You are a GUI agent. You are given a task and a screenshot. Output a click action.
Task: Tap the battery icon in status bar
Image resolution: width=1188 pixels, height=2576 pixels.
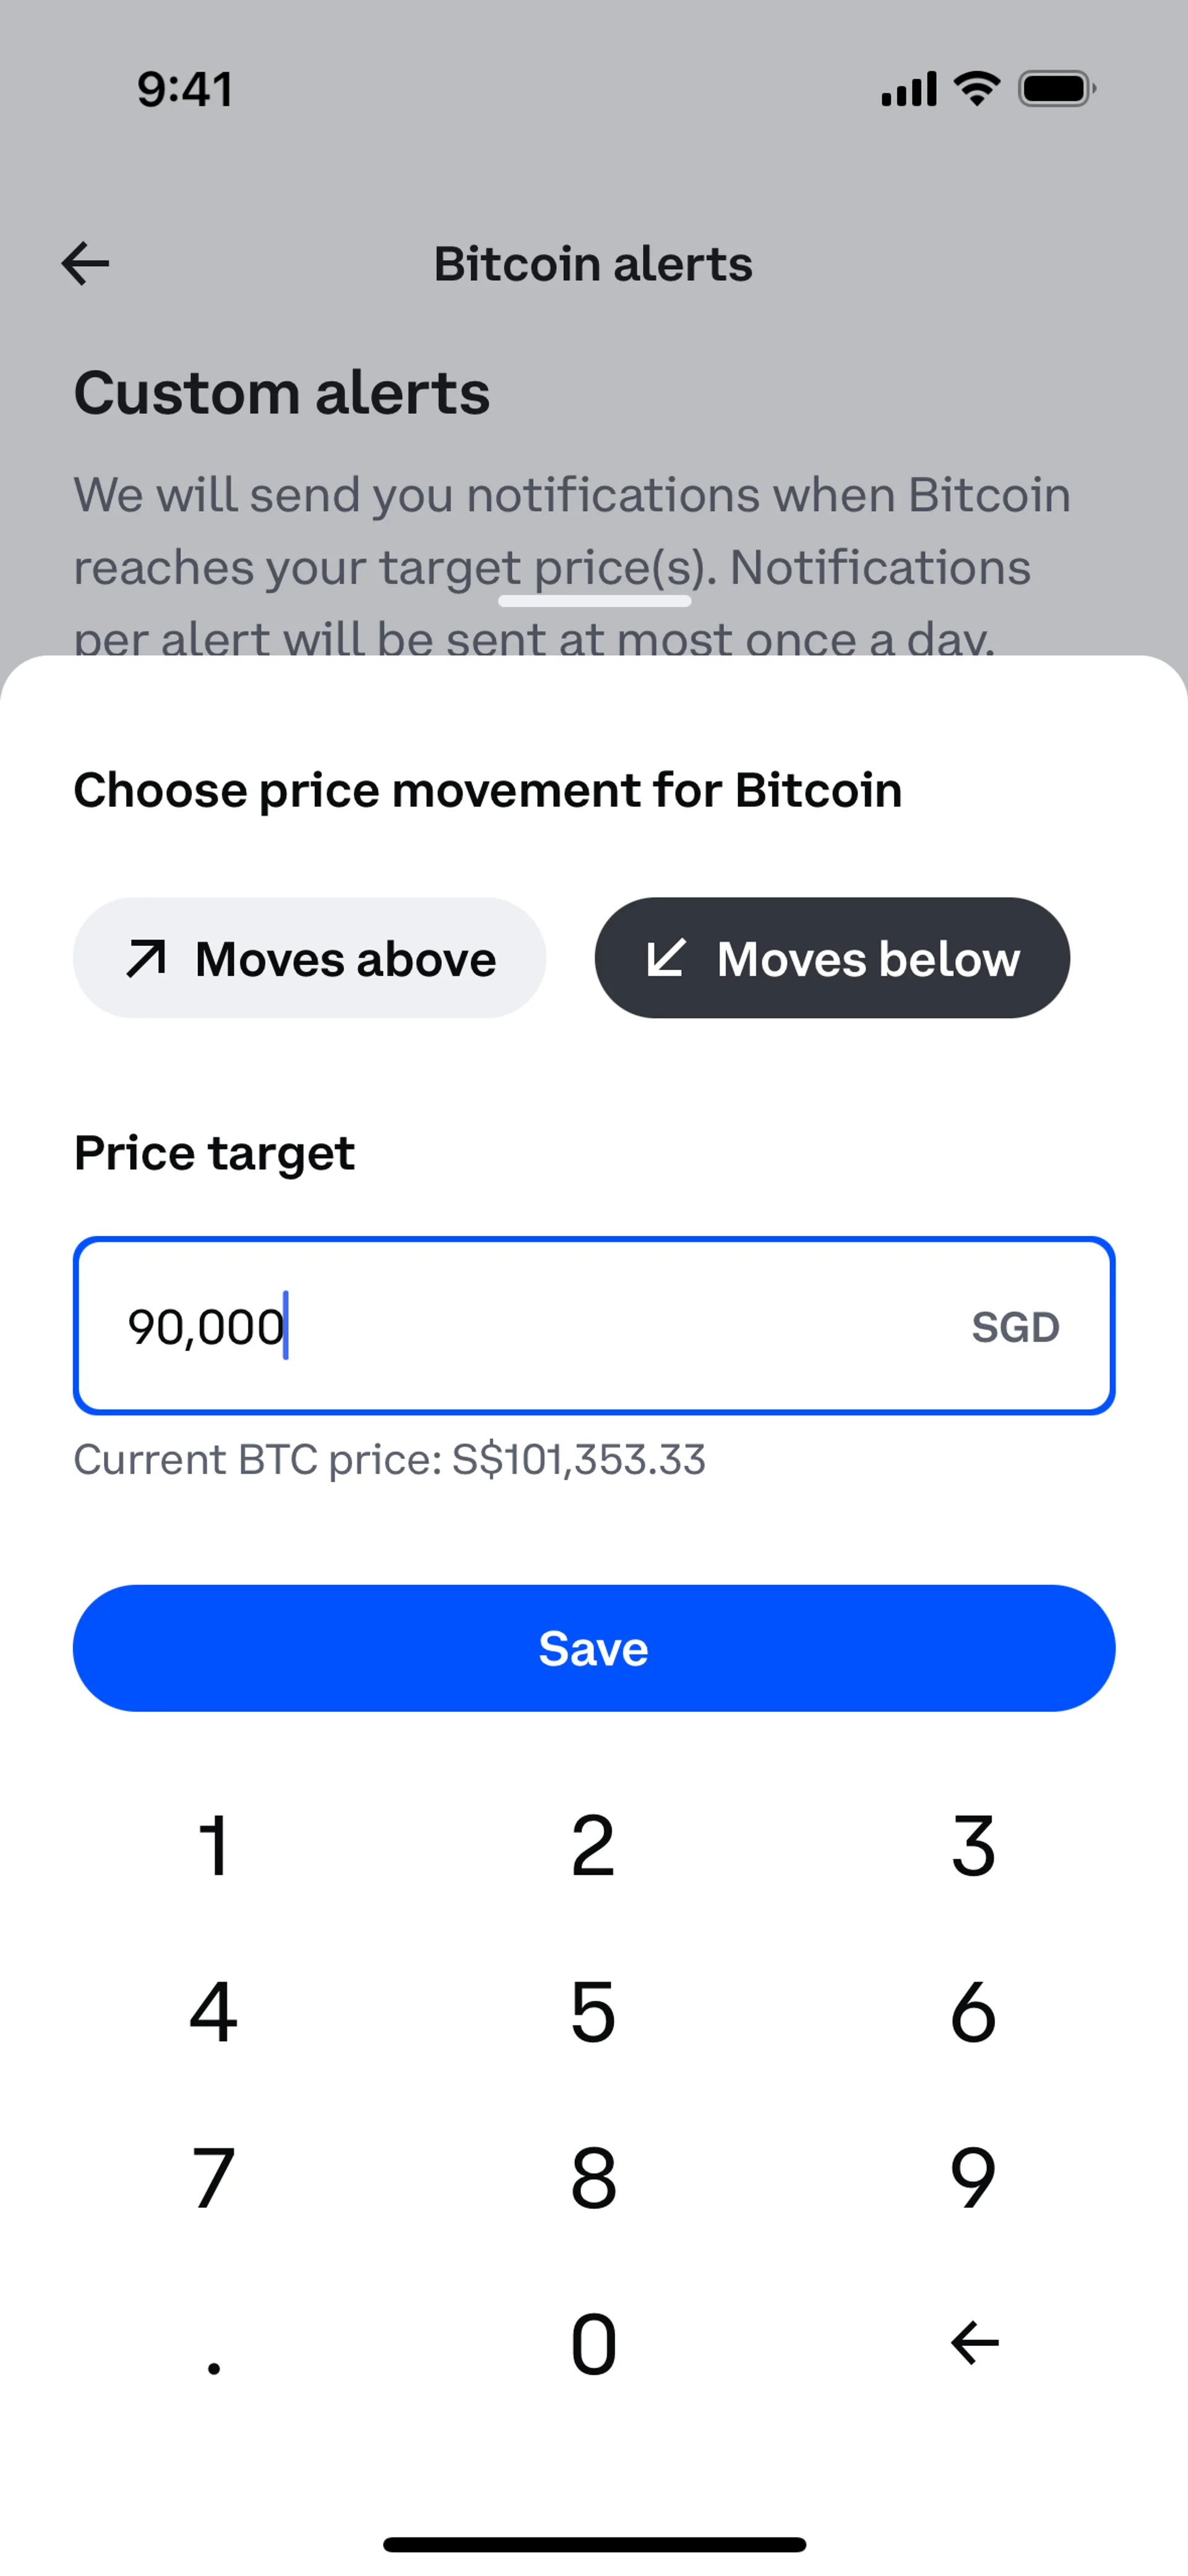point(1057,89)
